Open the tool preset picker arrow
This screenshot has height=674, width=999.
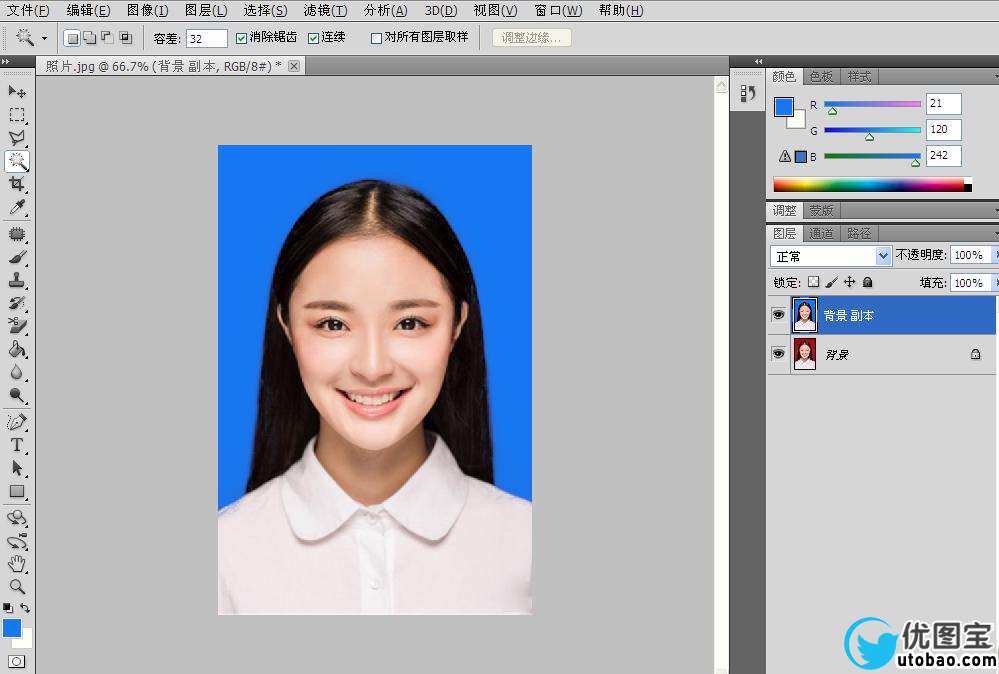pyautogui.click(x=44, y=38)
